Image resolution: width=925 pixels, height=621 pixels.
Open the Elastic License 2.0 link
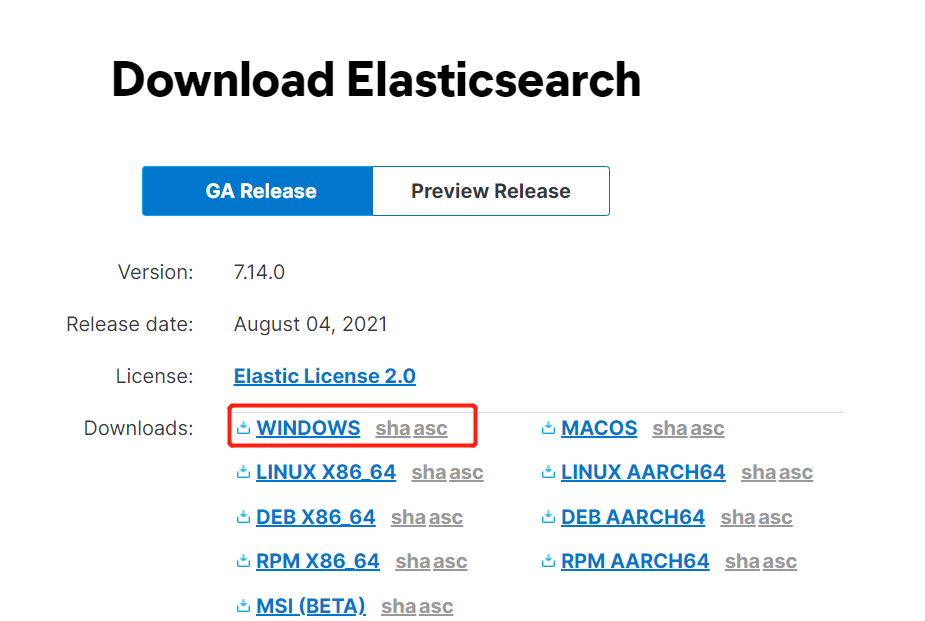324,376
